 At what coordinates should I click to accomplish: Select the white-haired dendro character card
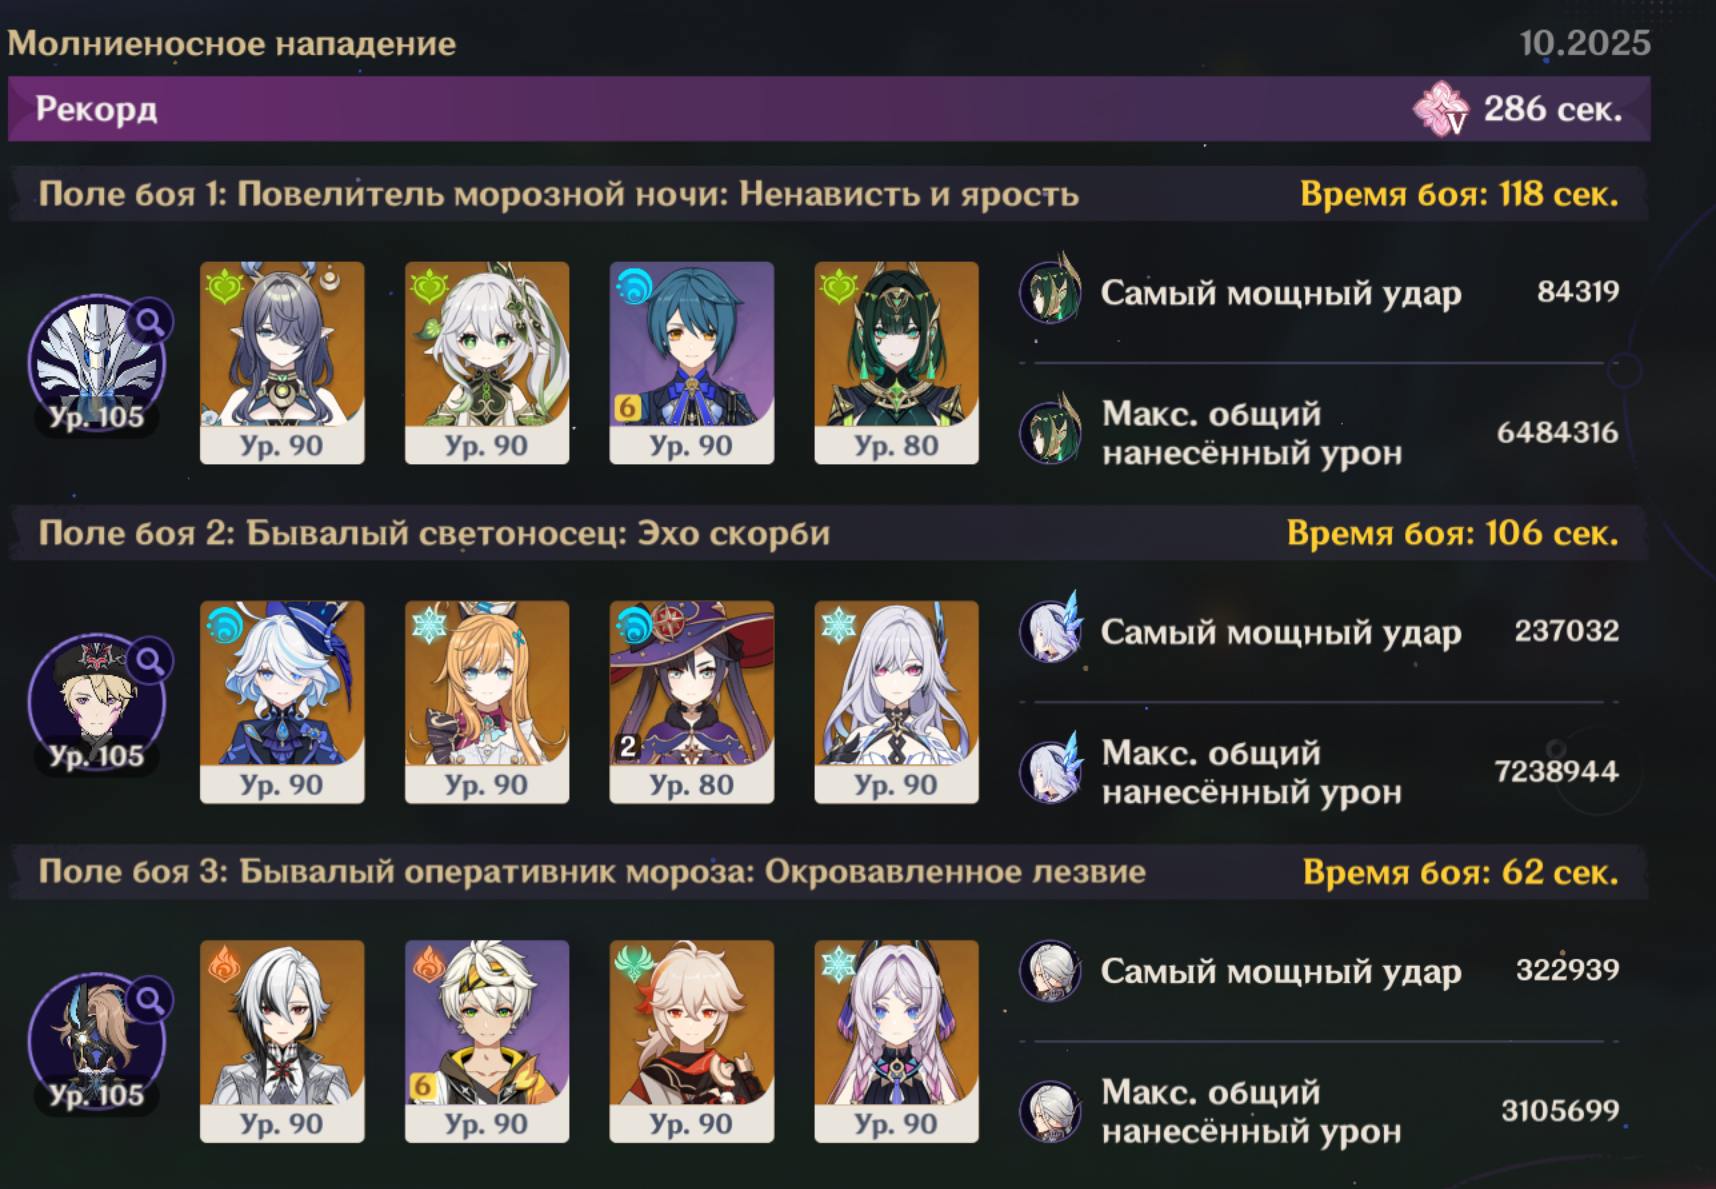tap(487, 363)
